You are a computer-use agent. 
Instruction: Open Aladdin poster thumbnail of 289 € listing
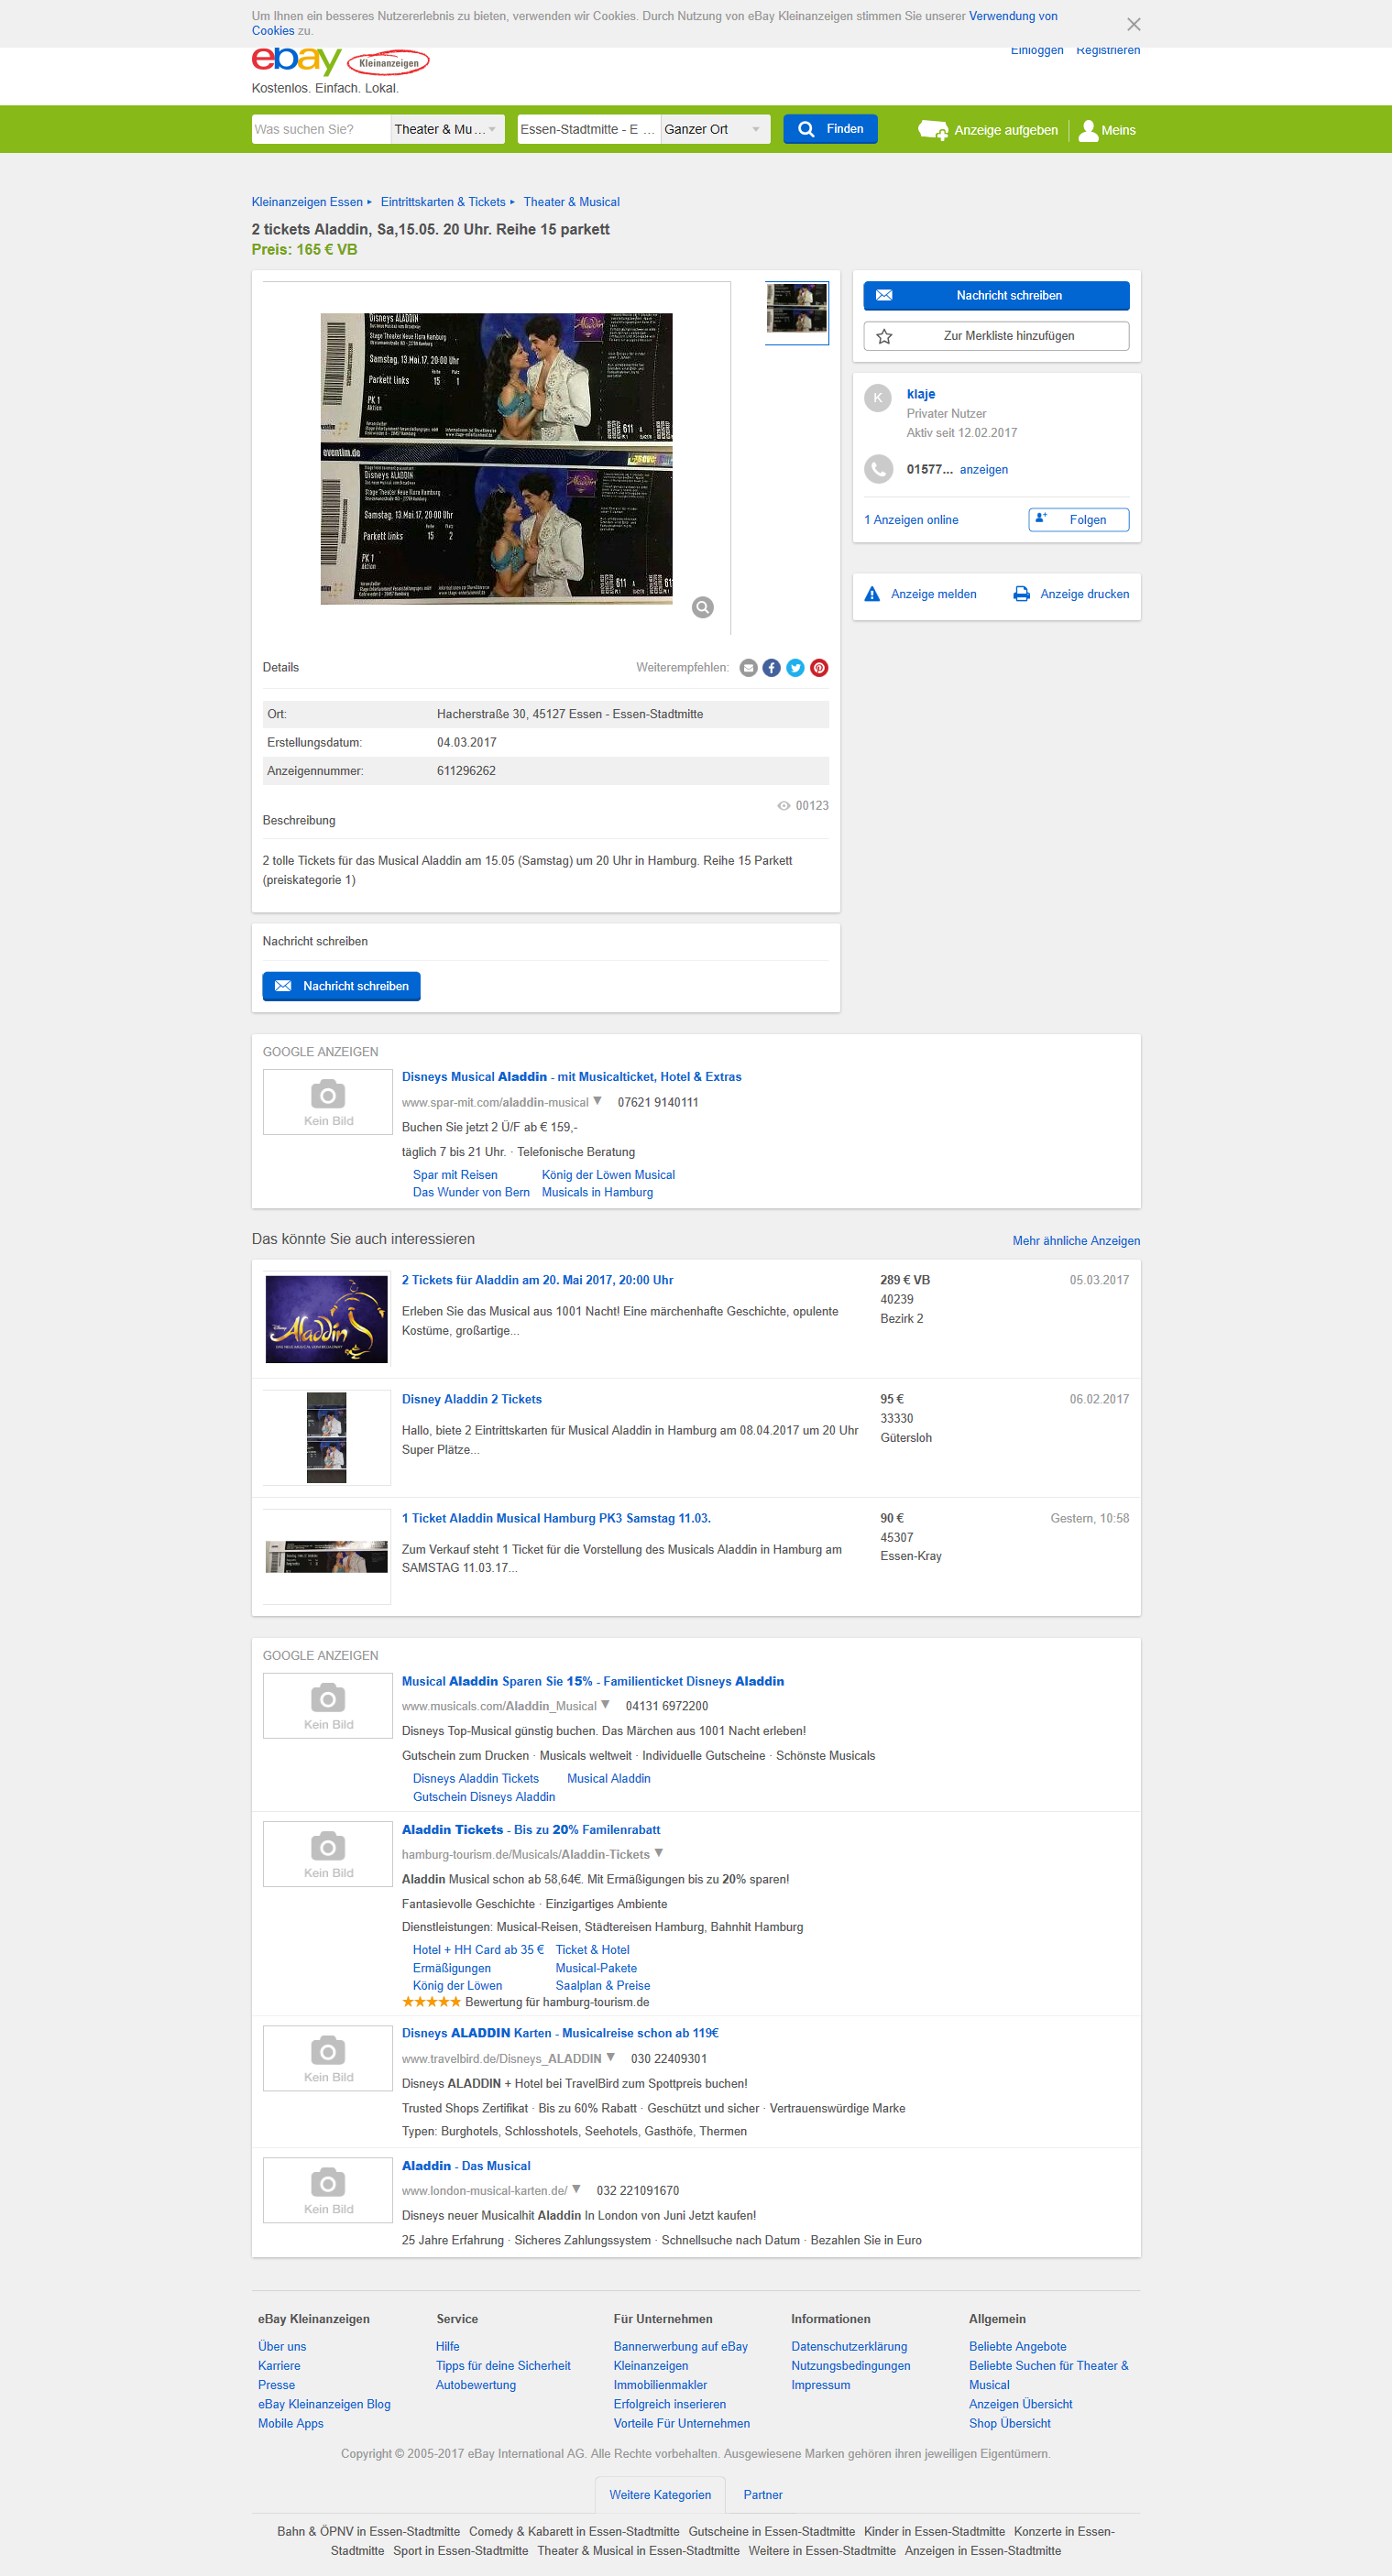[326, 1318]
